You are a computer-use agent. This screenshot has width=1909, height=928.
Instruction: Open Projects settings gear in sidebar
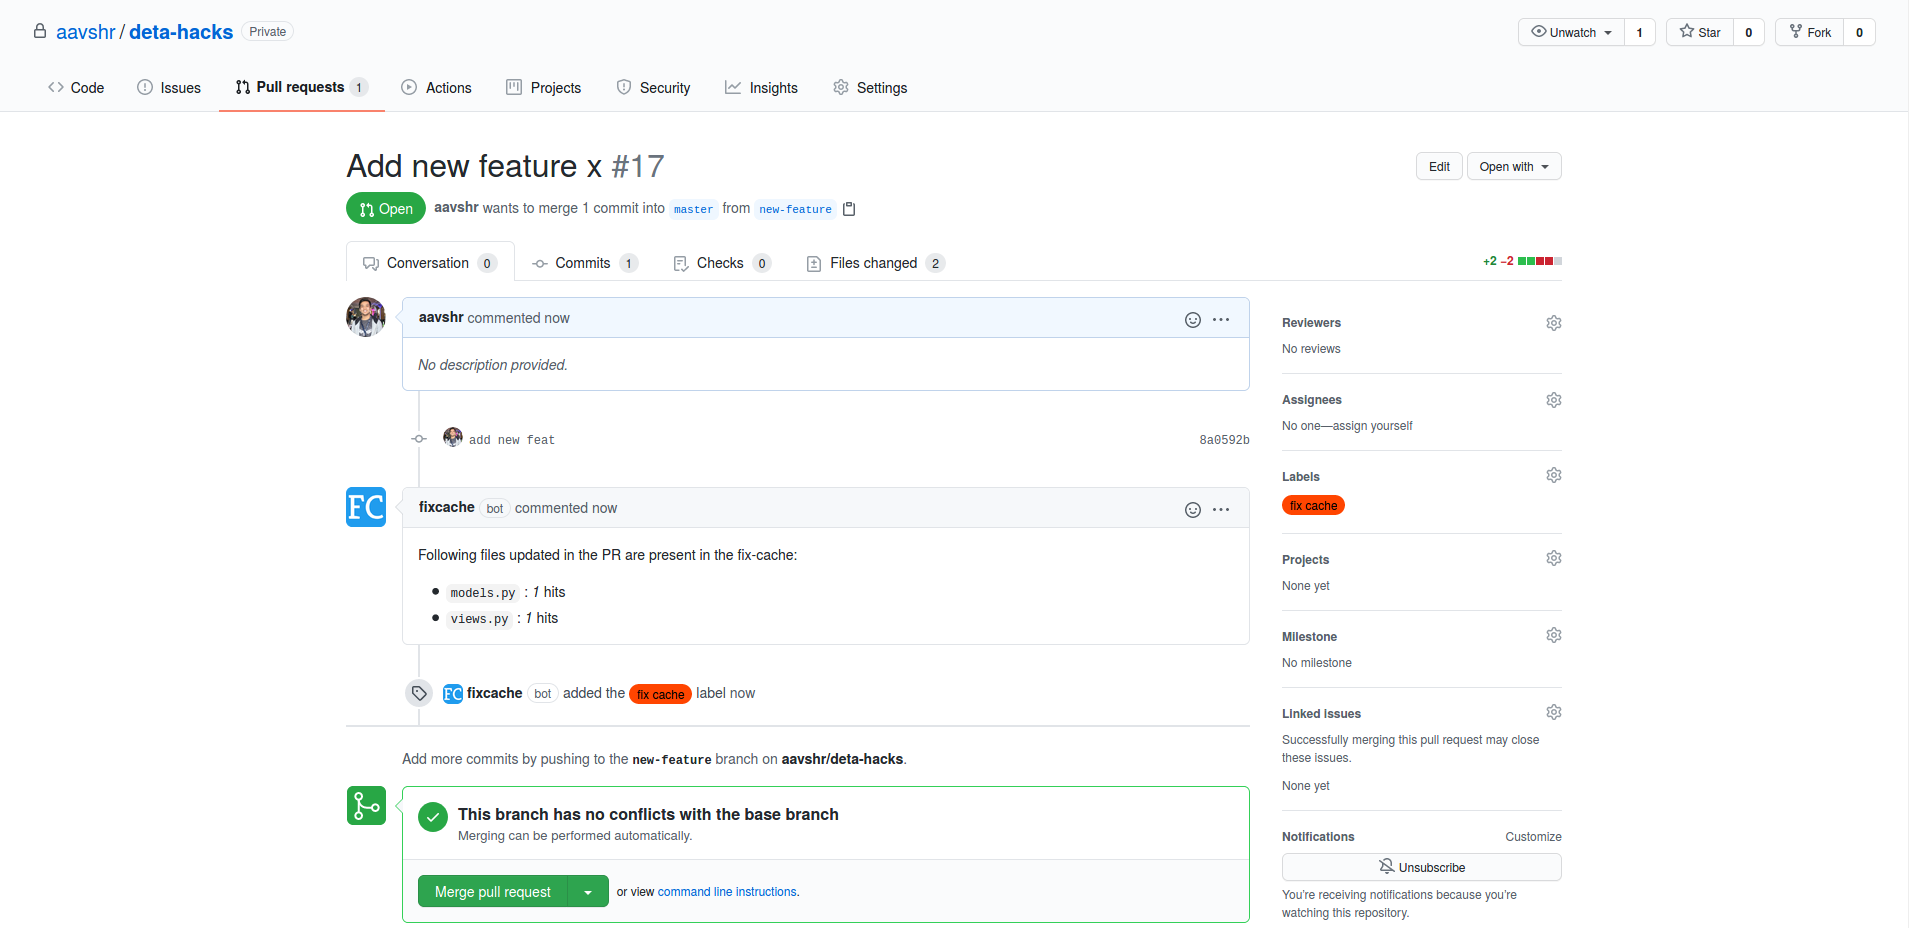pyautogui.click(x=1553, y=558)
